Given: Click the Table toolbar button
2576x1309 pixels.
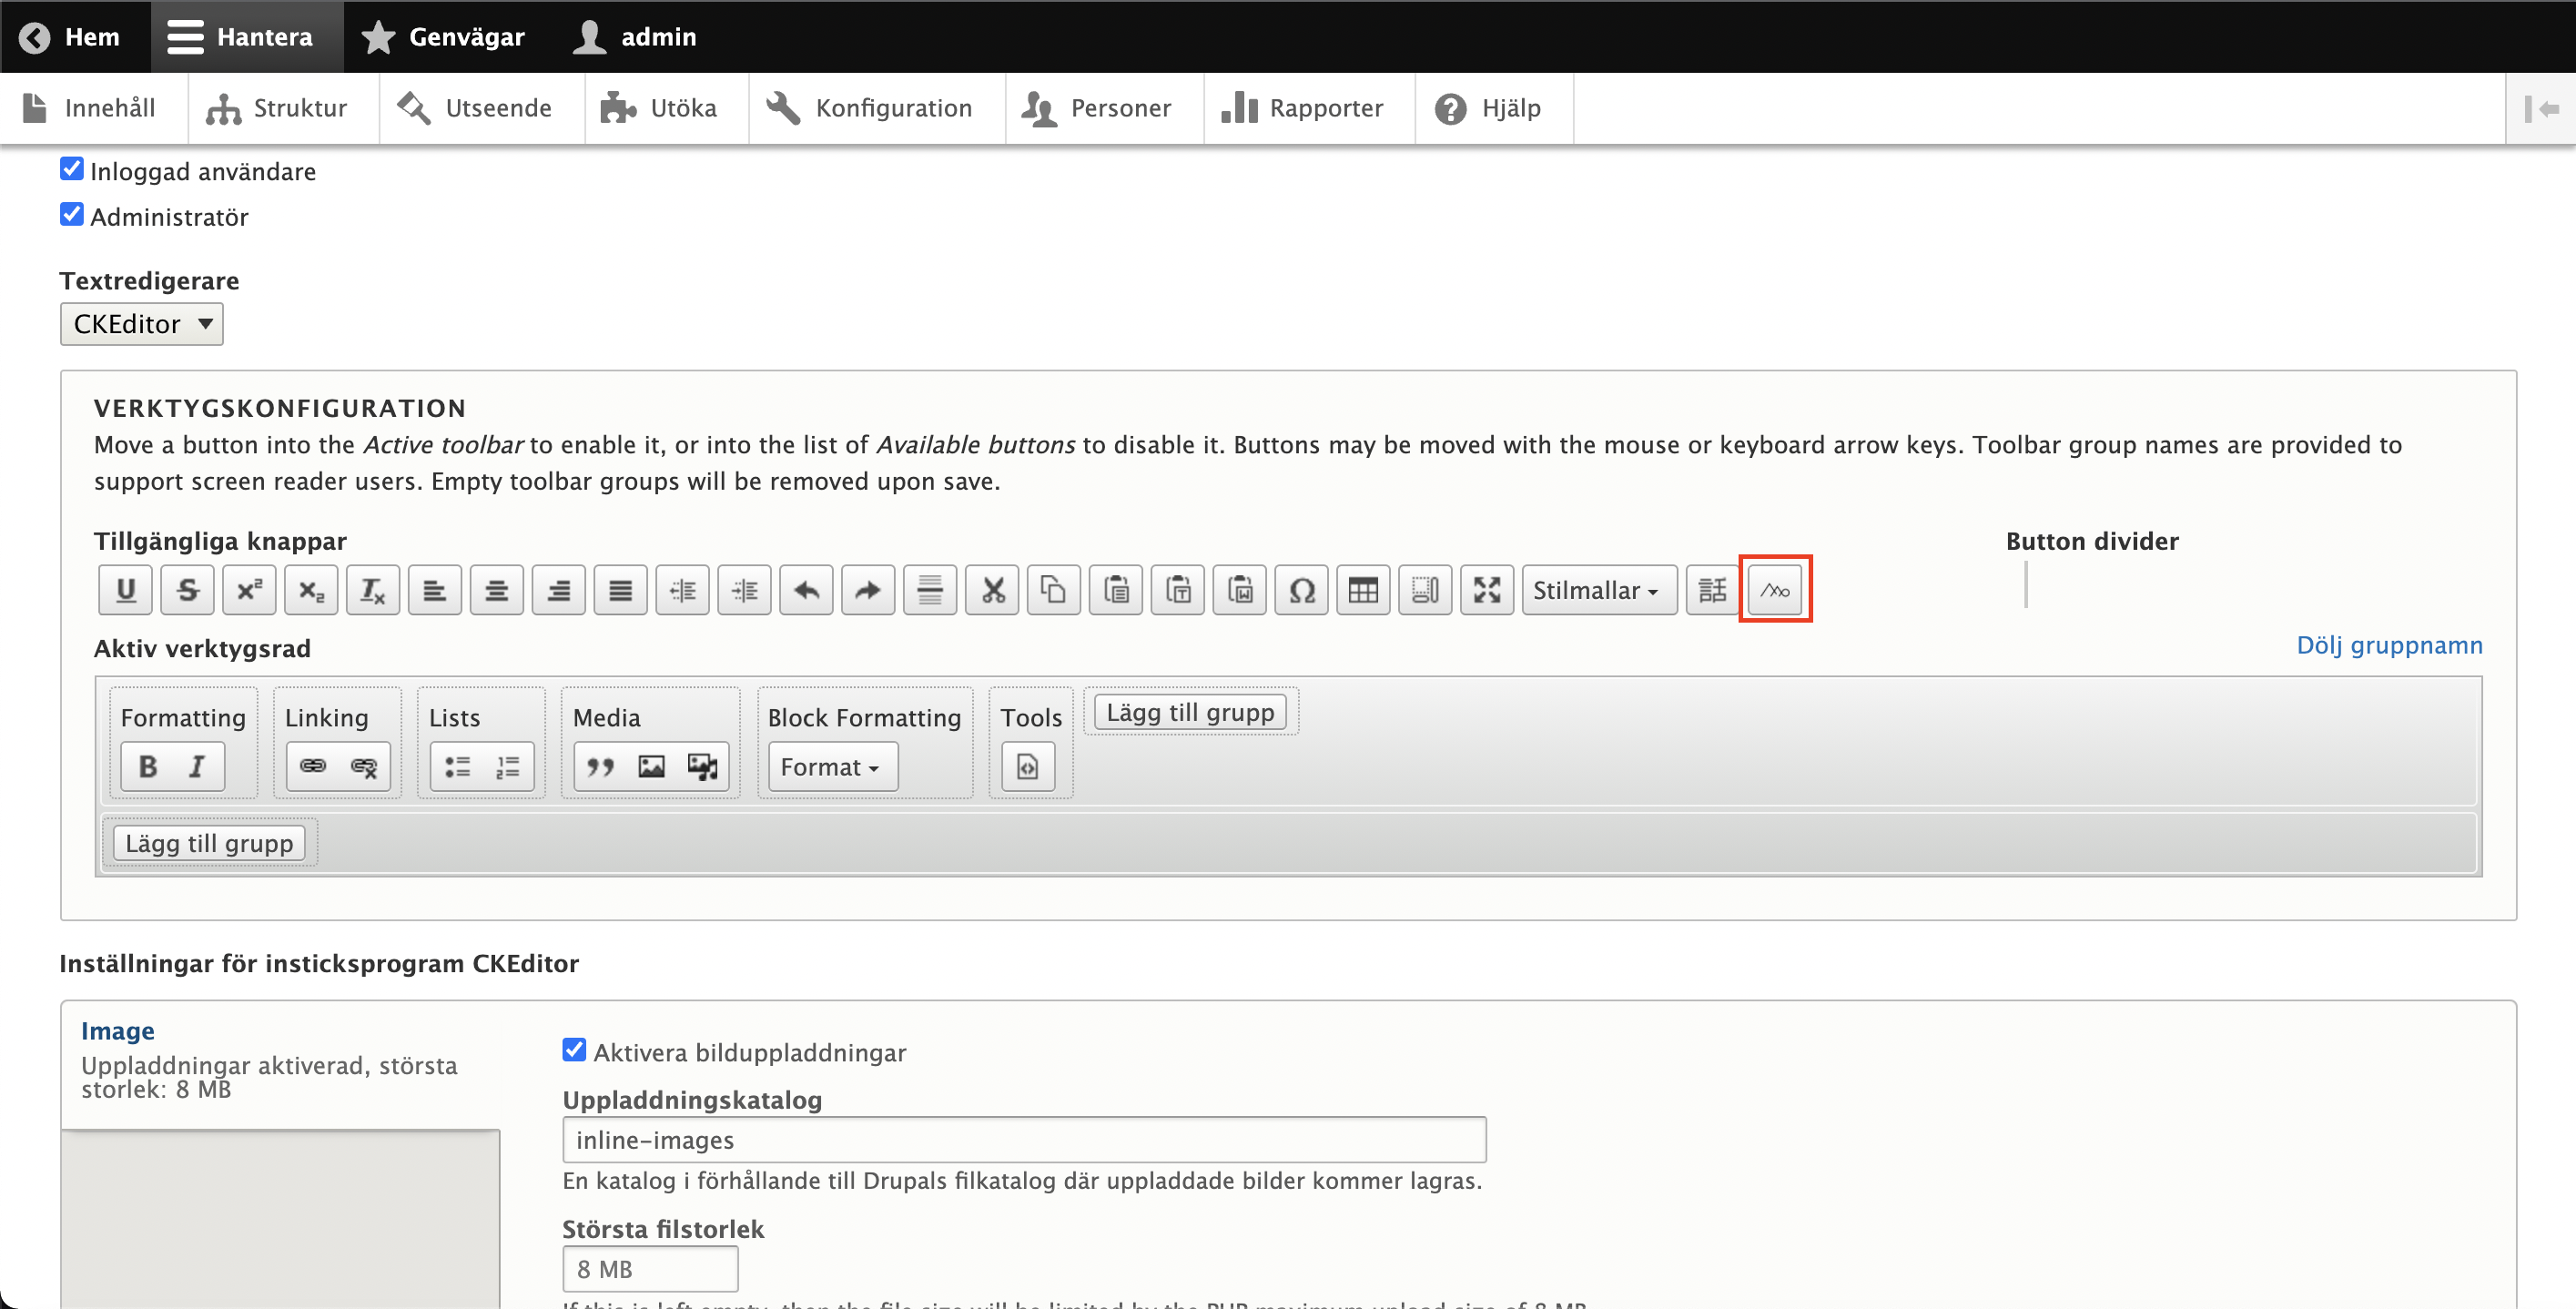Looking at the screenshot, I should pos(1363,590).
